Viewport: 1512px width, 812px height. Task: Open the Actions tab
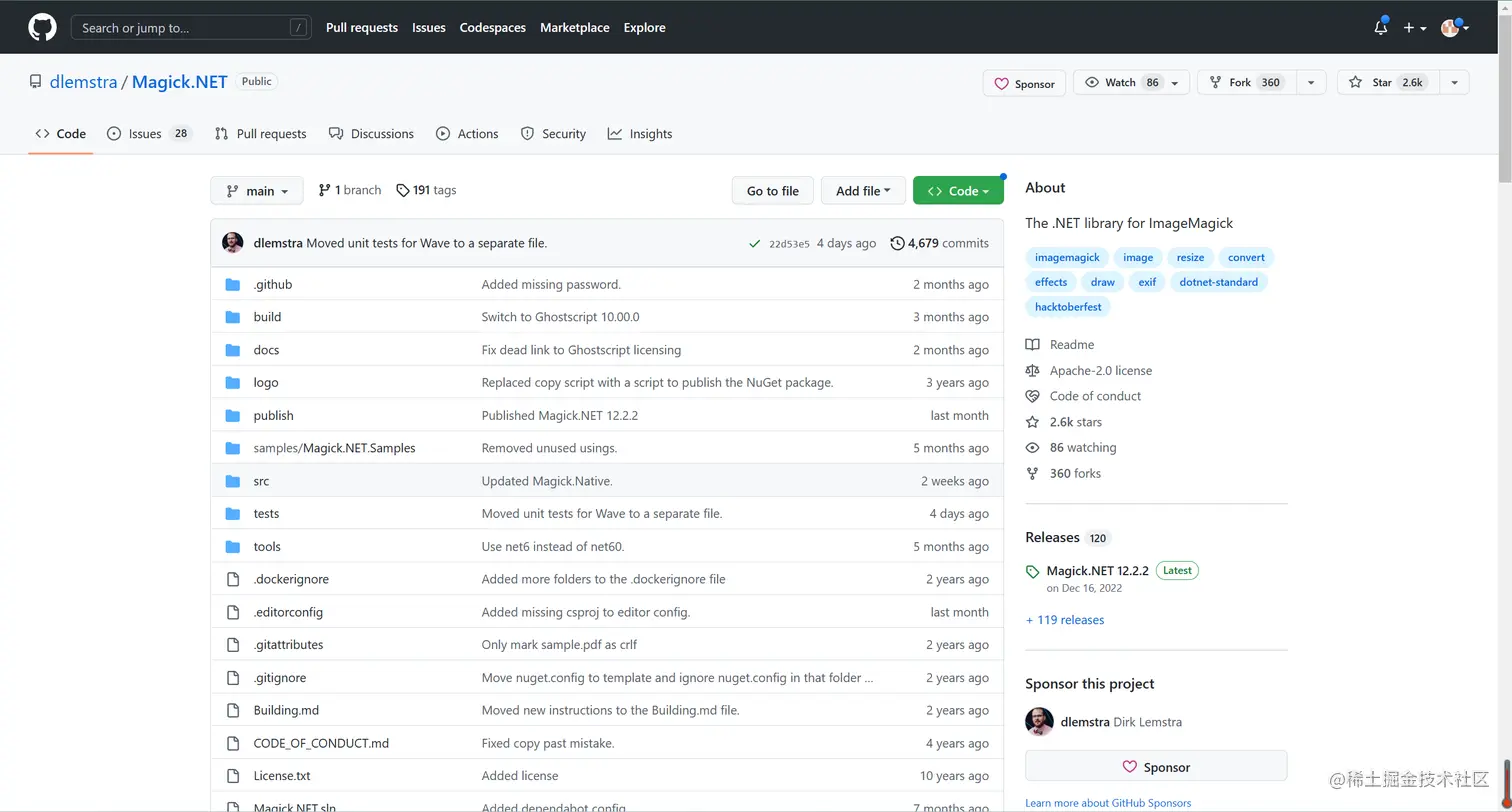click(x=467, y=134)
